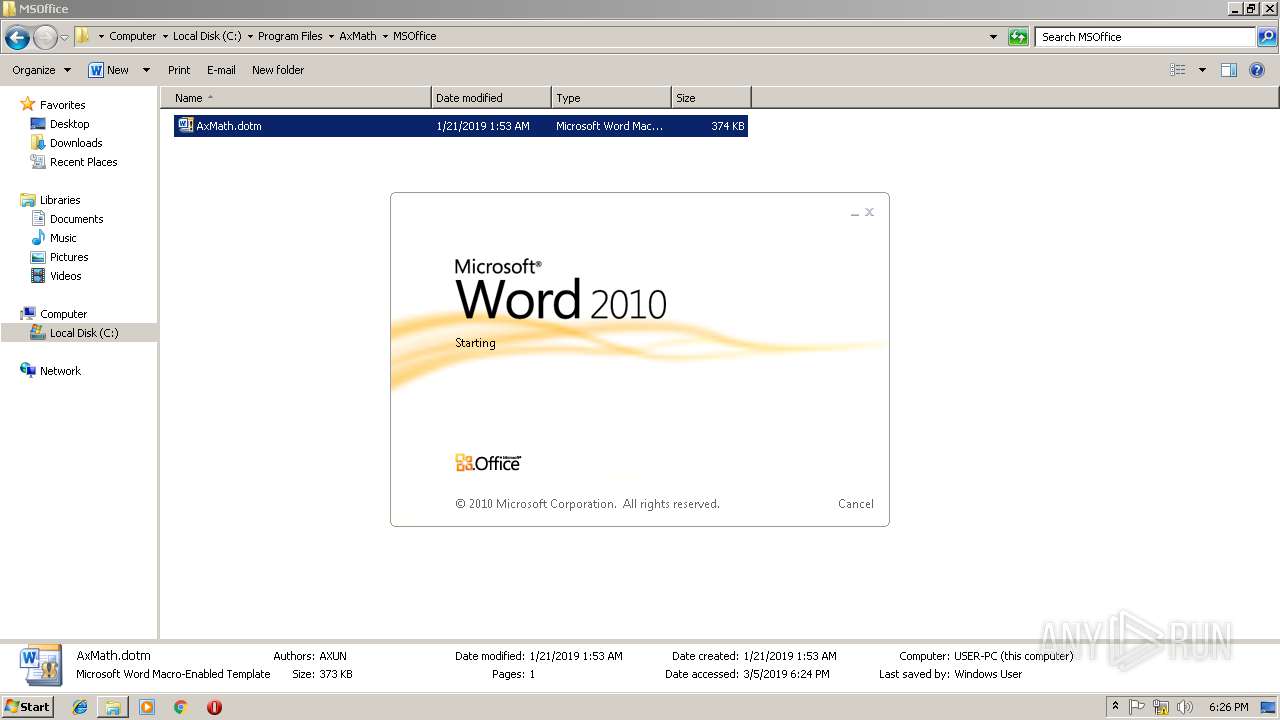Click the Search MSOffice field
This screenshot has height=720, width=1280.
coord(1146,37)
